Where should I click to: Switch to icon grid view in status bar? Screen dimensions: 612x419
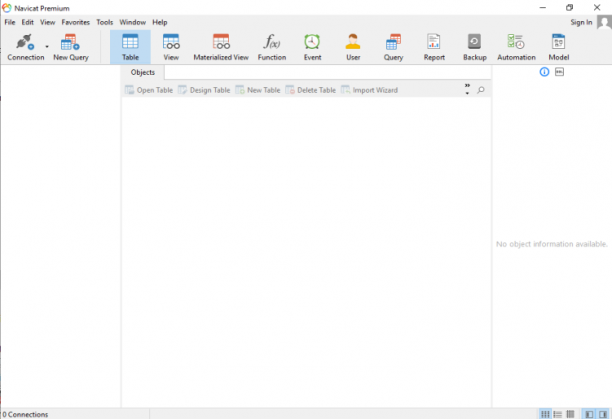point(545,414)
